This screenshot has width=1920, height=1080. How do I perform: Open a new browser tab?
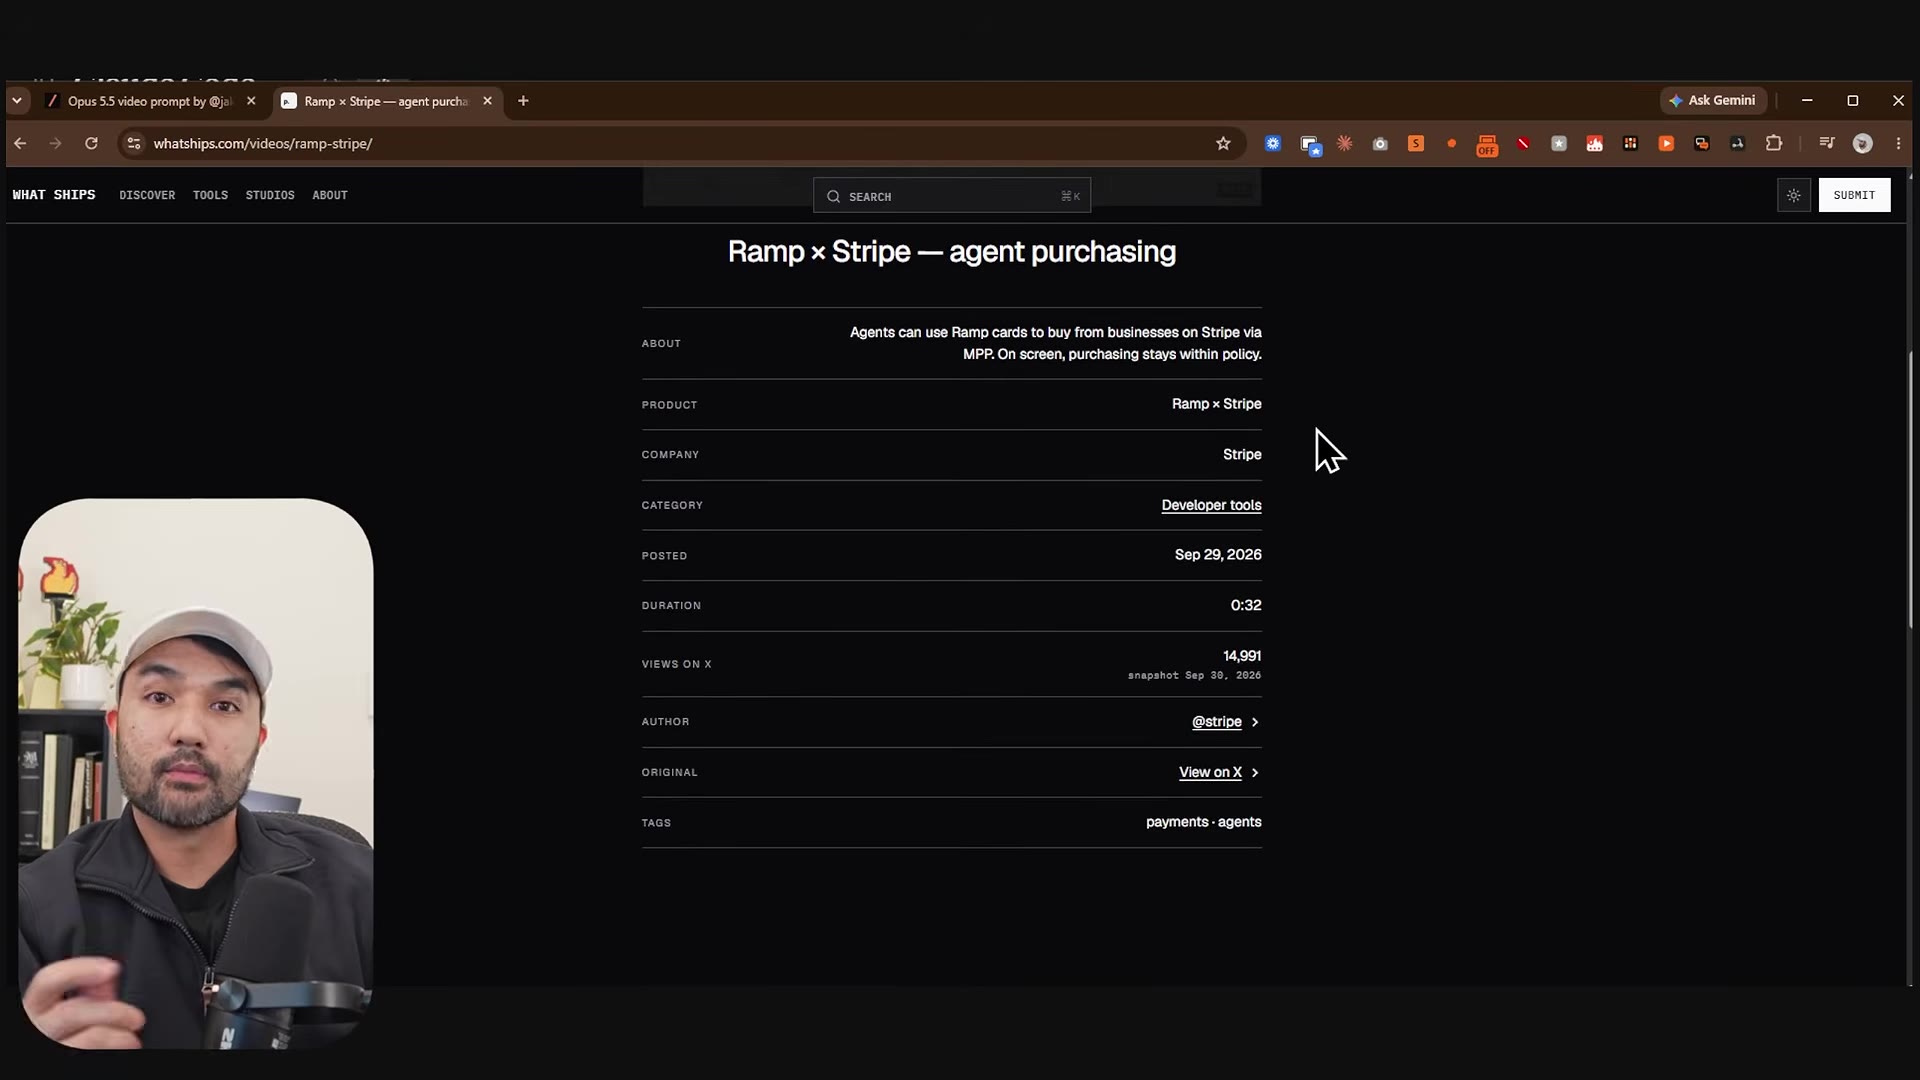pos(523,101)
